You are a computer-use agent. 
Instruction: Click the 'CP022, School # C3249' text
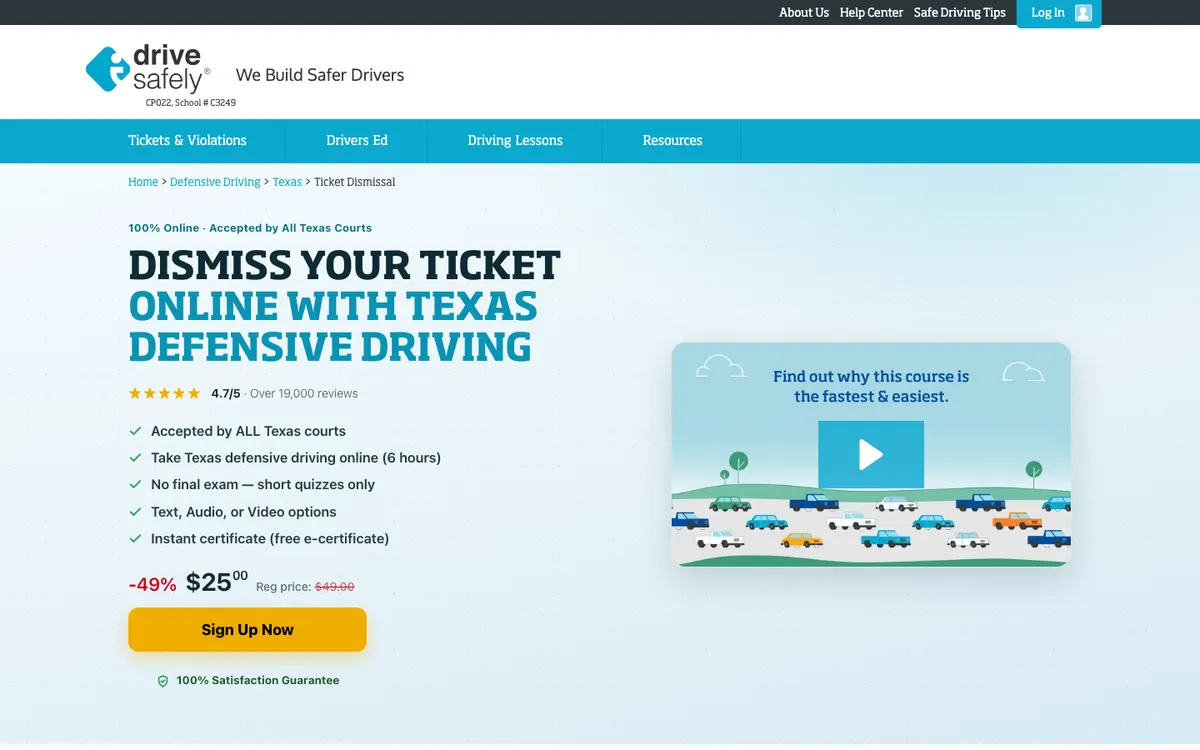click(x=191, y=103)
